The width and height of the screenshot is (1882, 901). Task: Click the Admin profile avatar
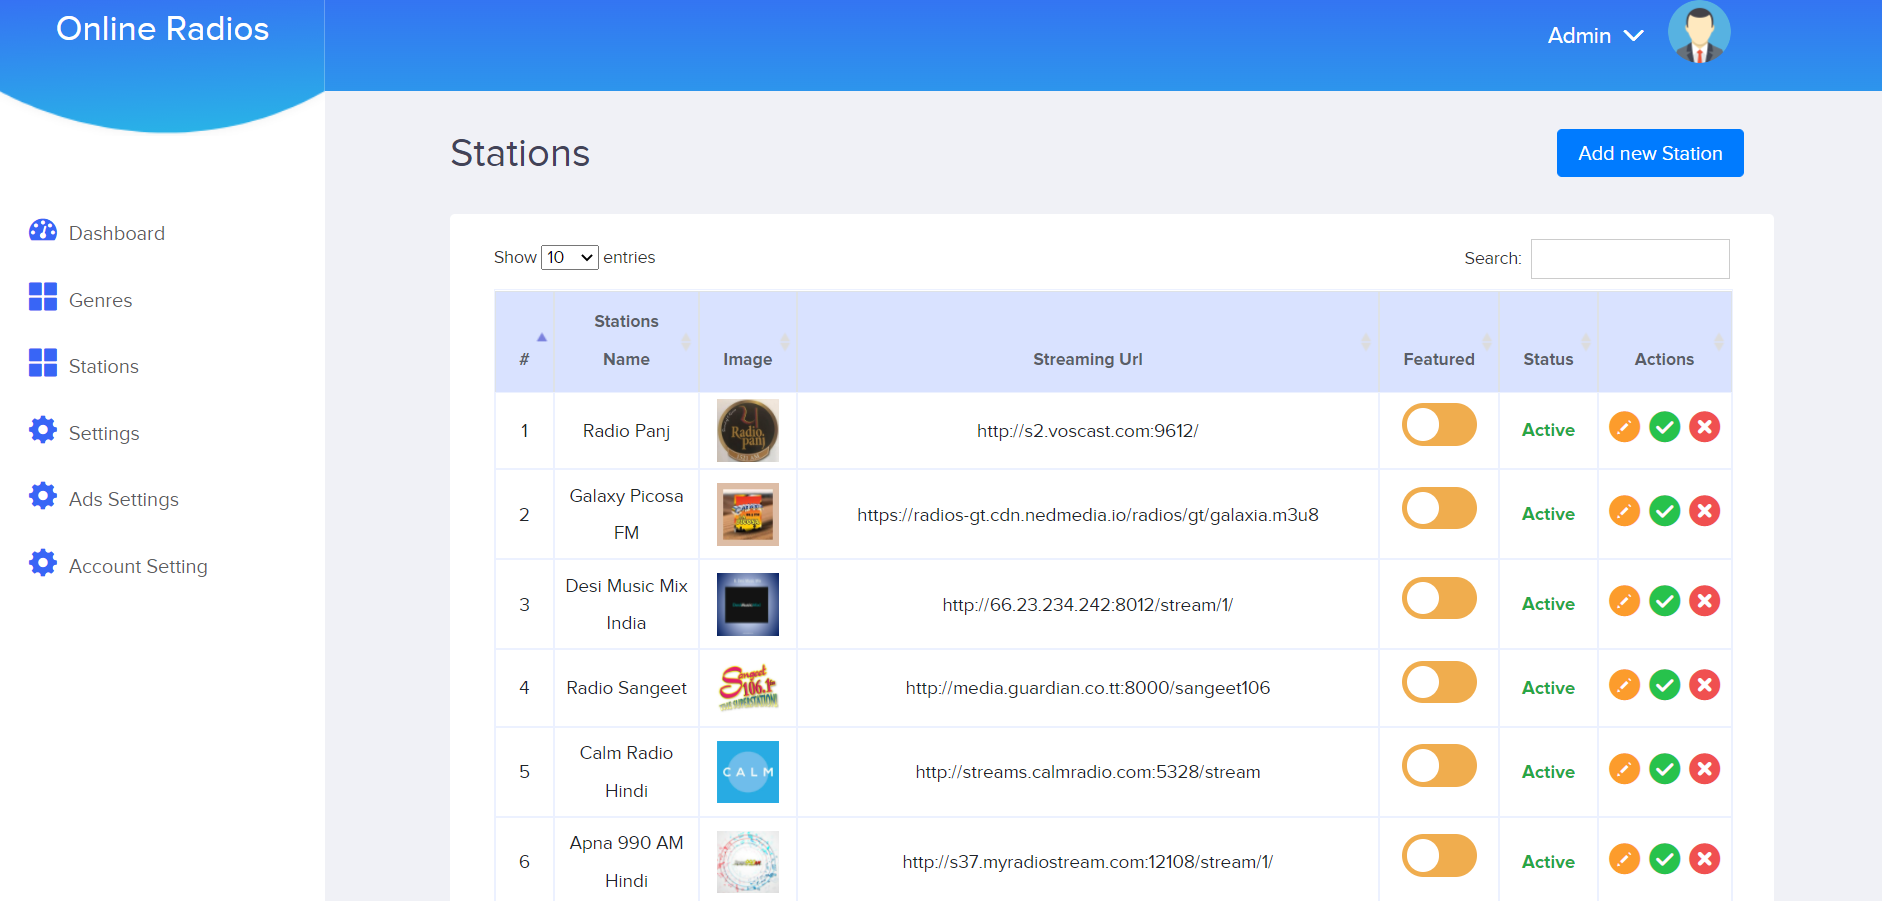pyautogui.click(x=1699, y=33)
